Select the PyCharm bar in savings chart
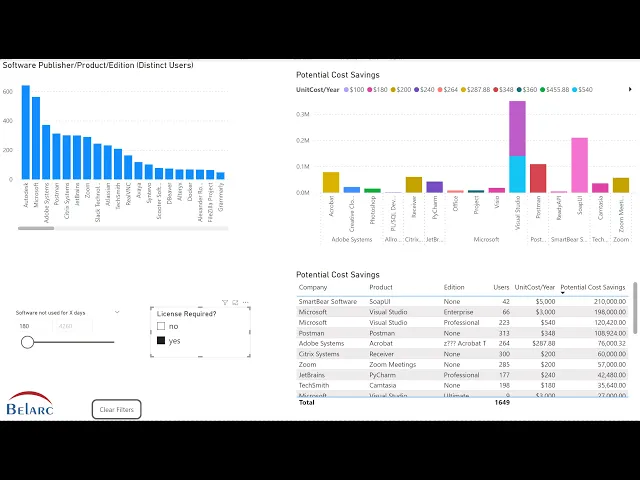This screenshot has width=640, height=480. pyautogui.click(x=435, y=187)
